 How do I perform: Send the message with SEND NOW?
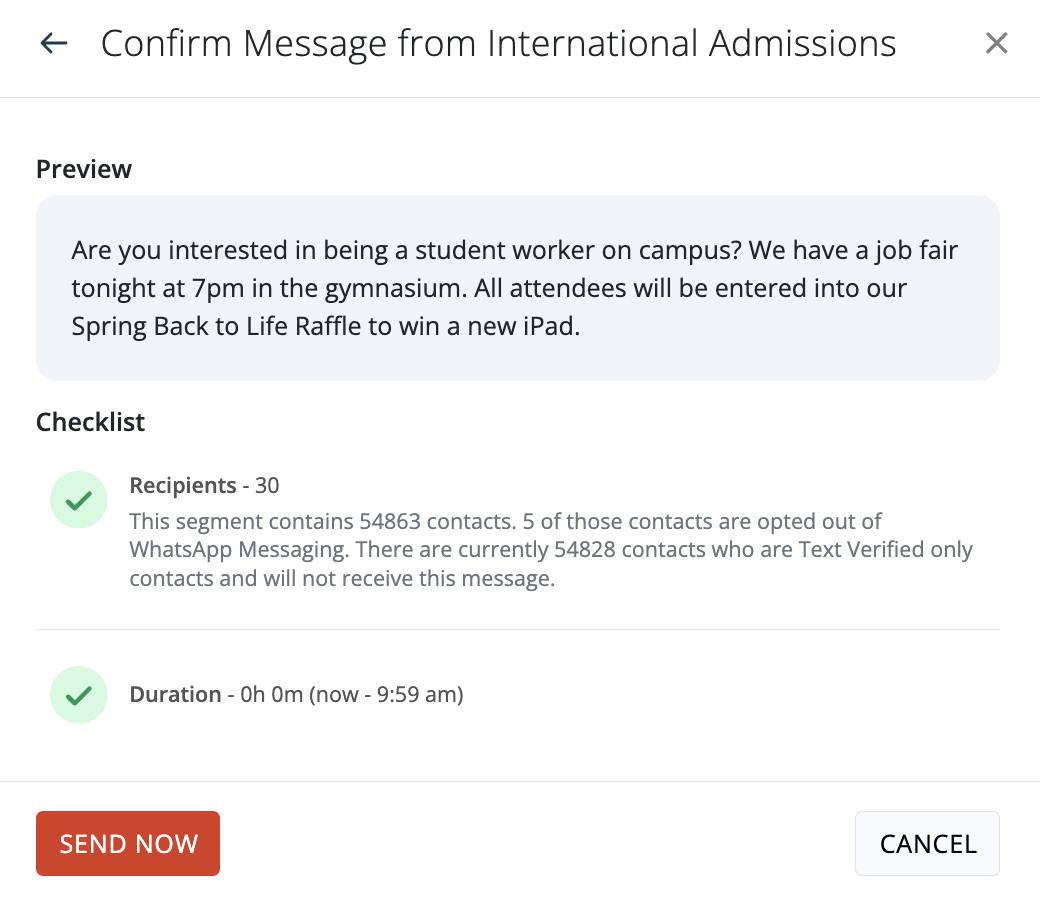(128, 844)
